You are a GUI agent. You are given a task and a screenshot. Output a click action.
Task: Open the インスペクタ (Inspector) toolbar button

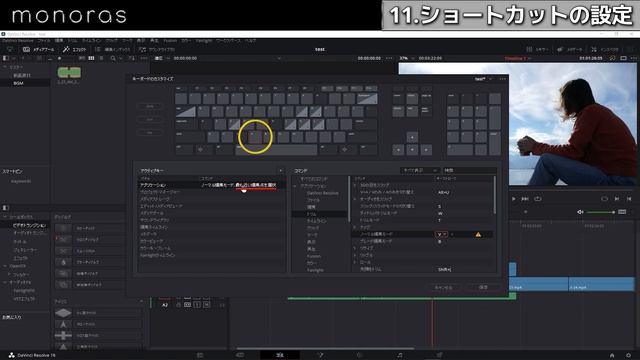click(604, 49)
